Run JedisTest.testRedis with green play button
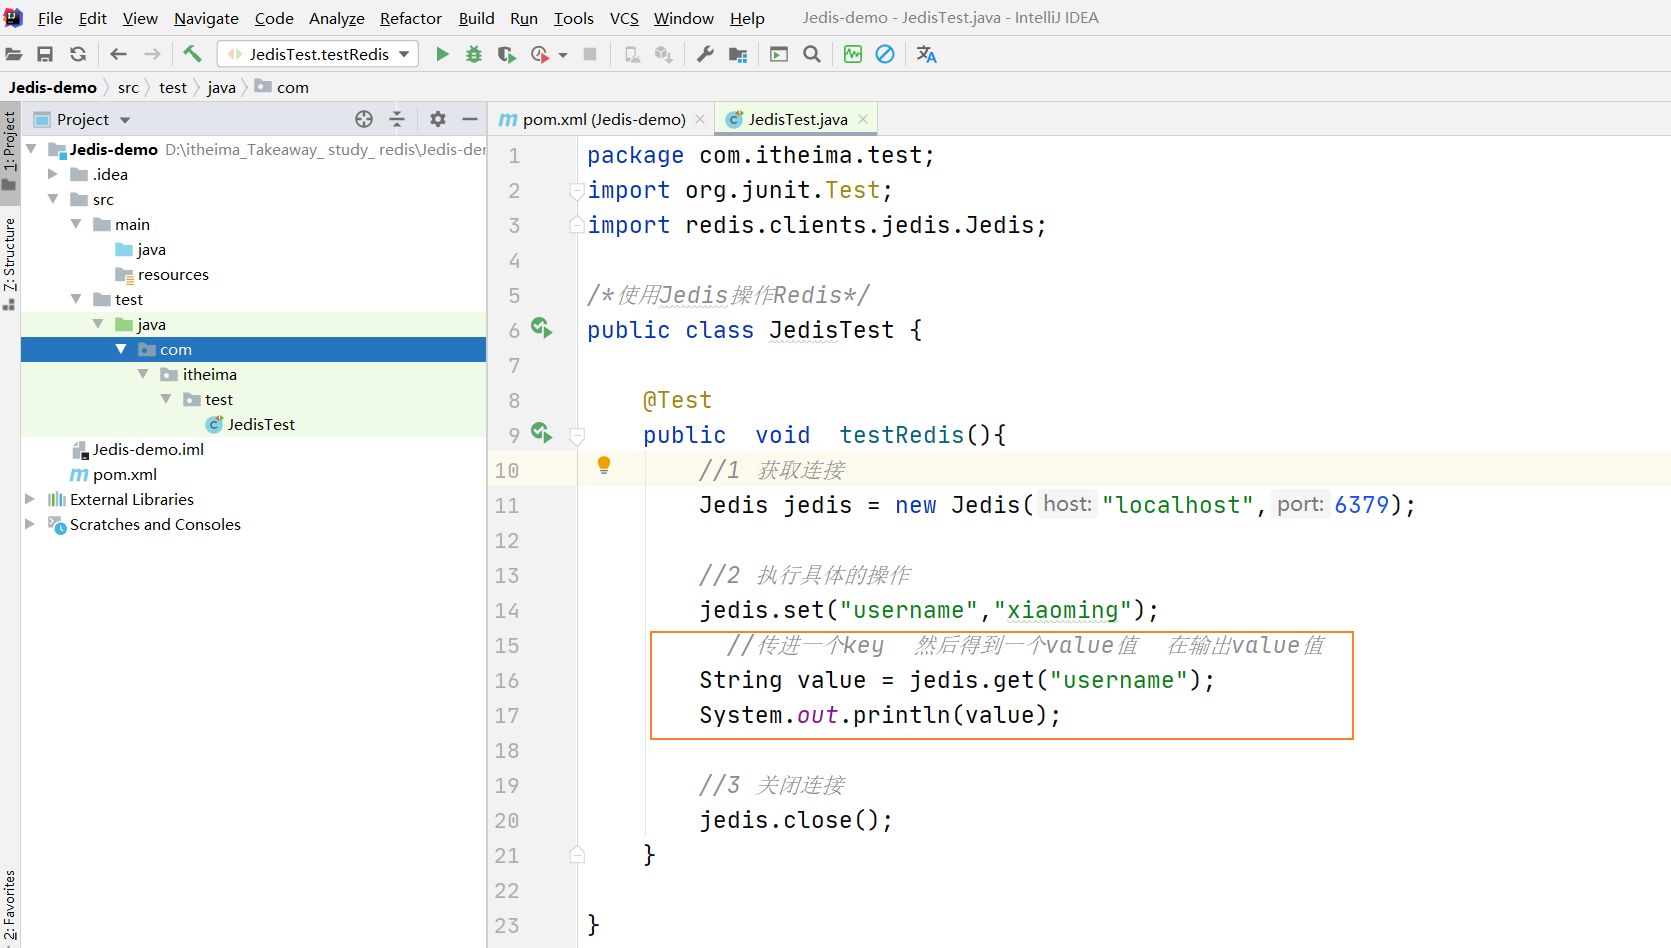1671x948 pixels. (x=442, y=54)
